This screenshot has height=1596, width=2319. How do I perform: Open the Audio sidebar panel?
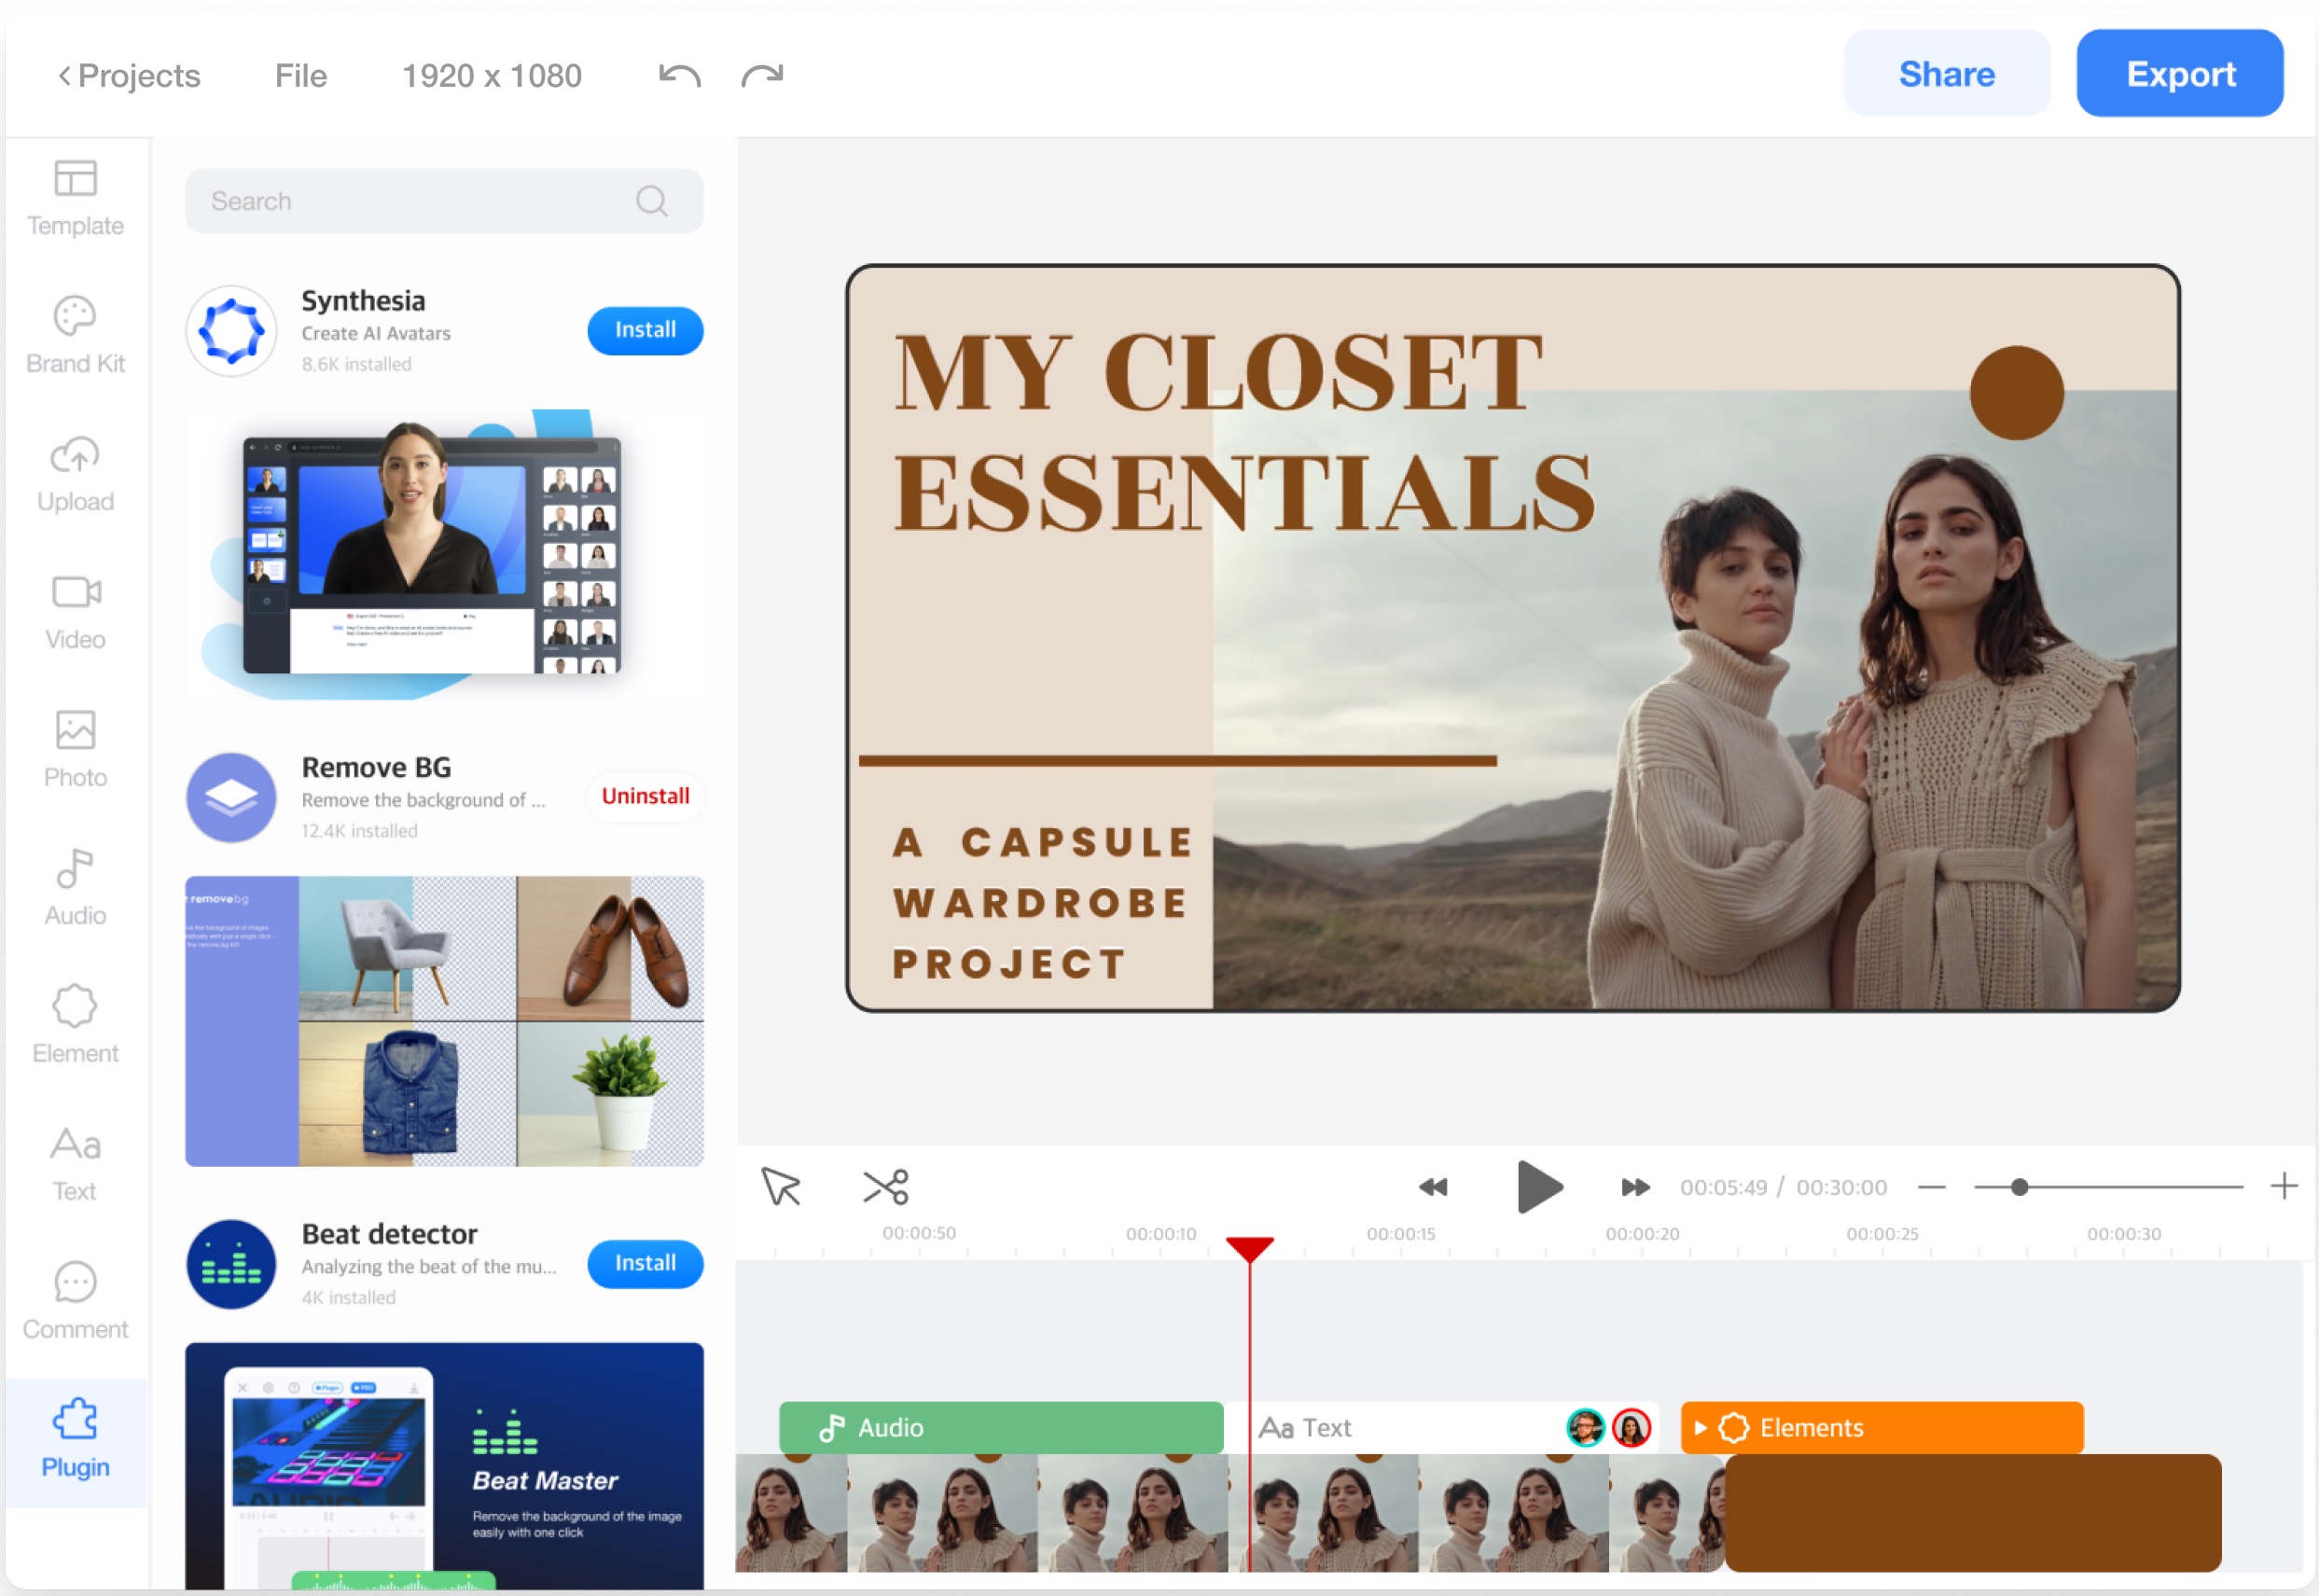75,888
